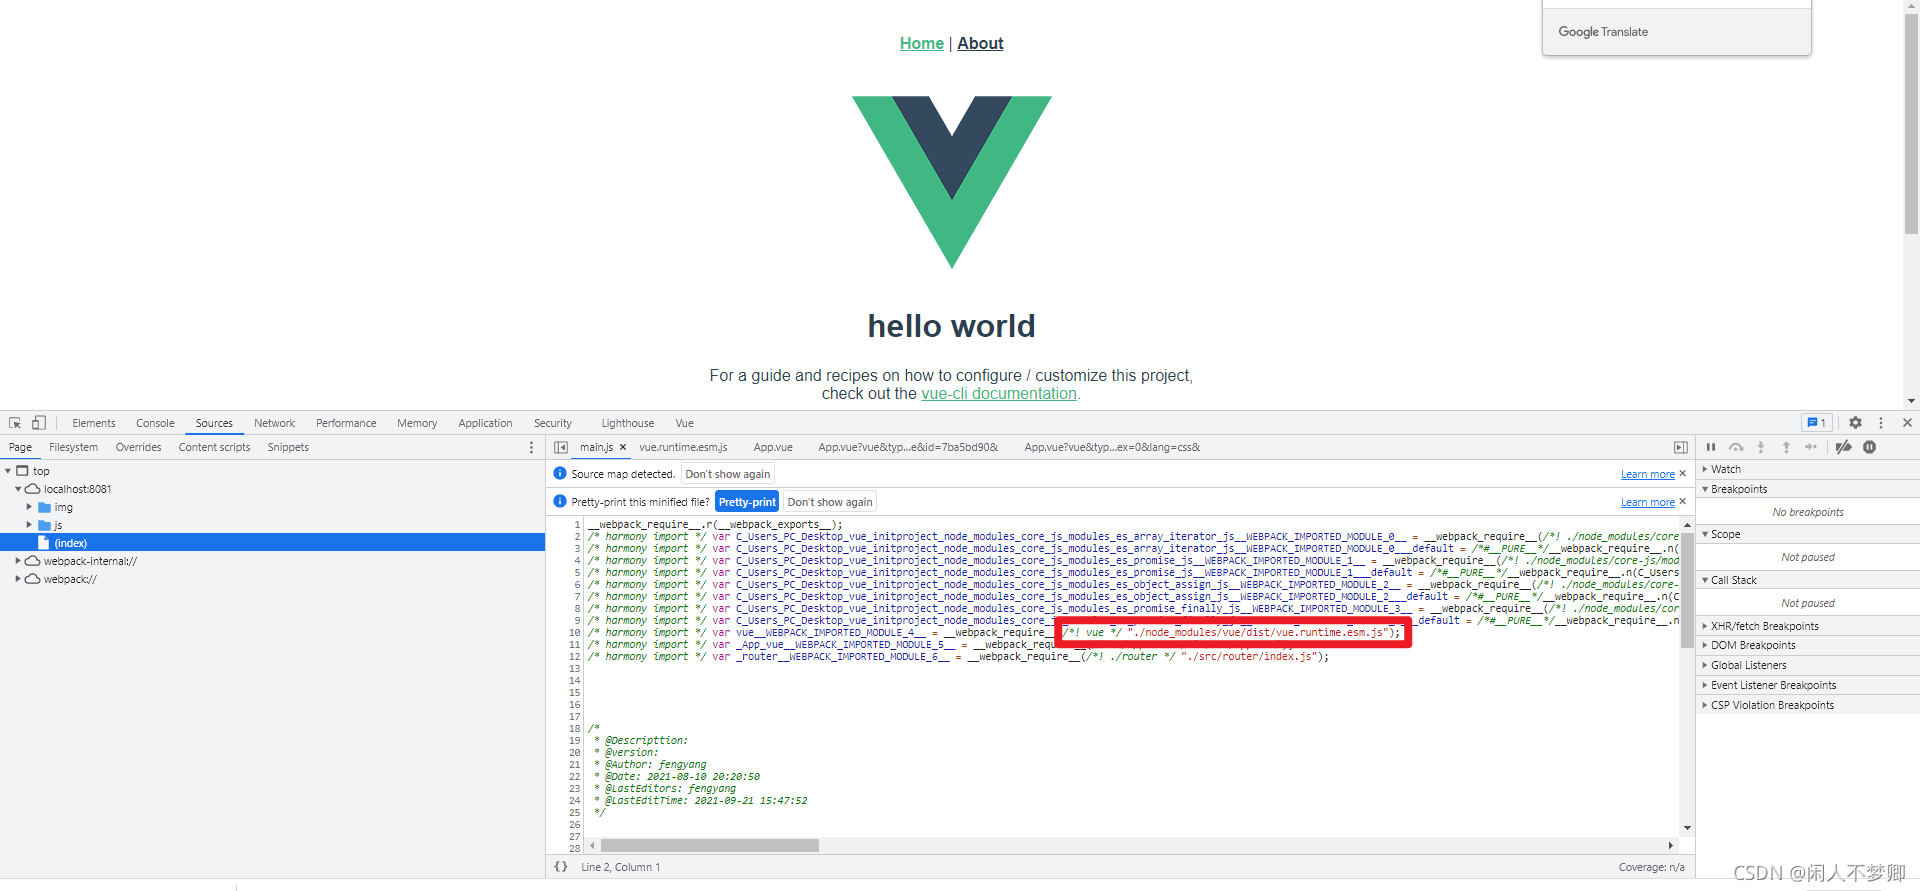Expand the webpack-internal:// node
The width and height of the screenshot is (1920, 891).
click(18, 561)
